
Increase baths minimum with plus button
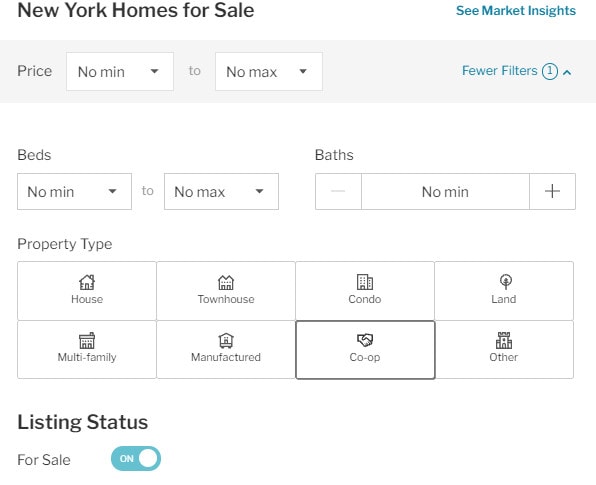552,191
